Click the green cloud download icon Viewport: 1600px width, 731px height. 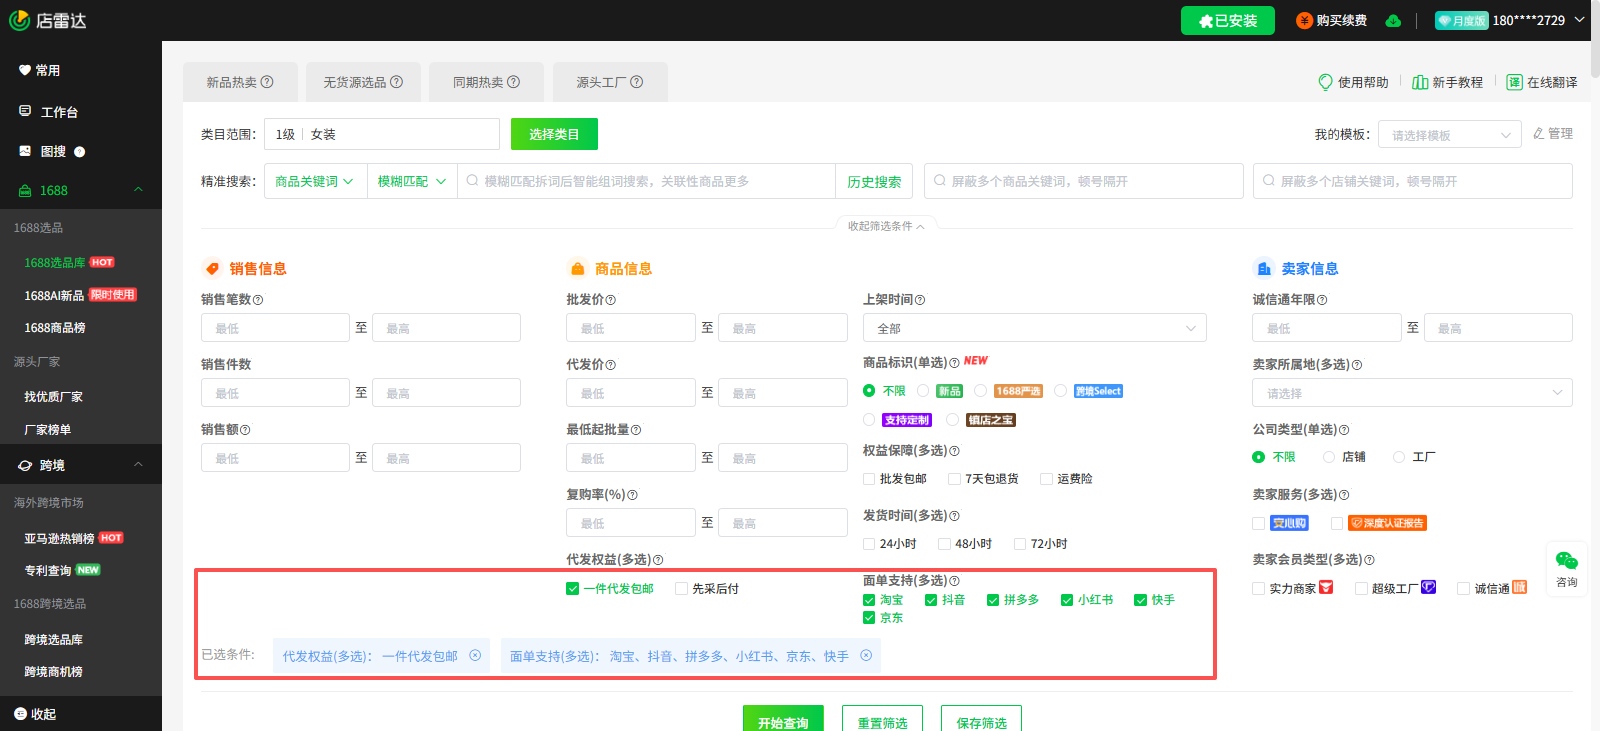click(1393, 21)
